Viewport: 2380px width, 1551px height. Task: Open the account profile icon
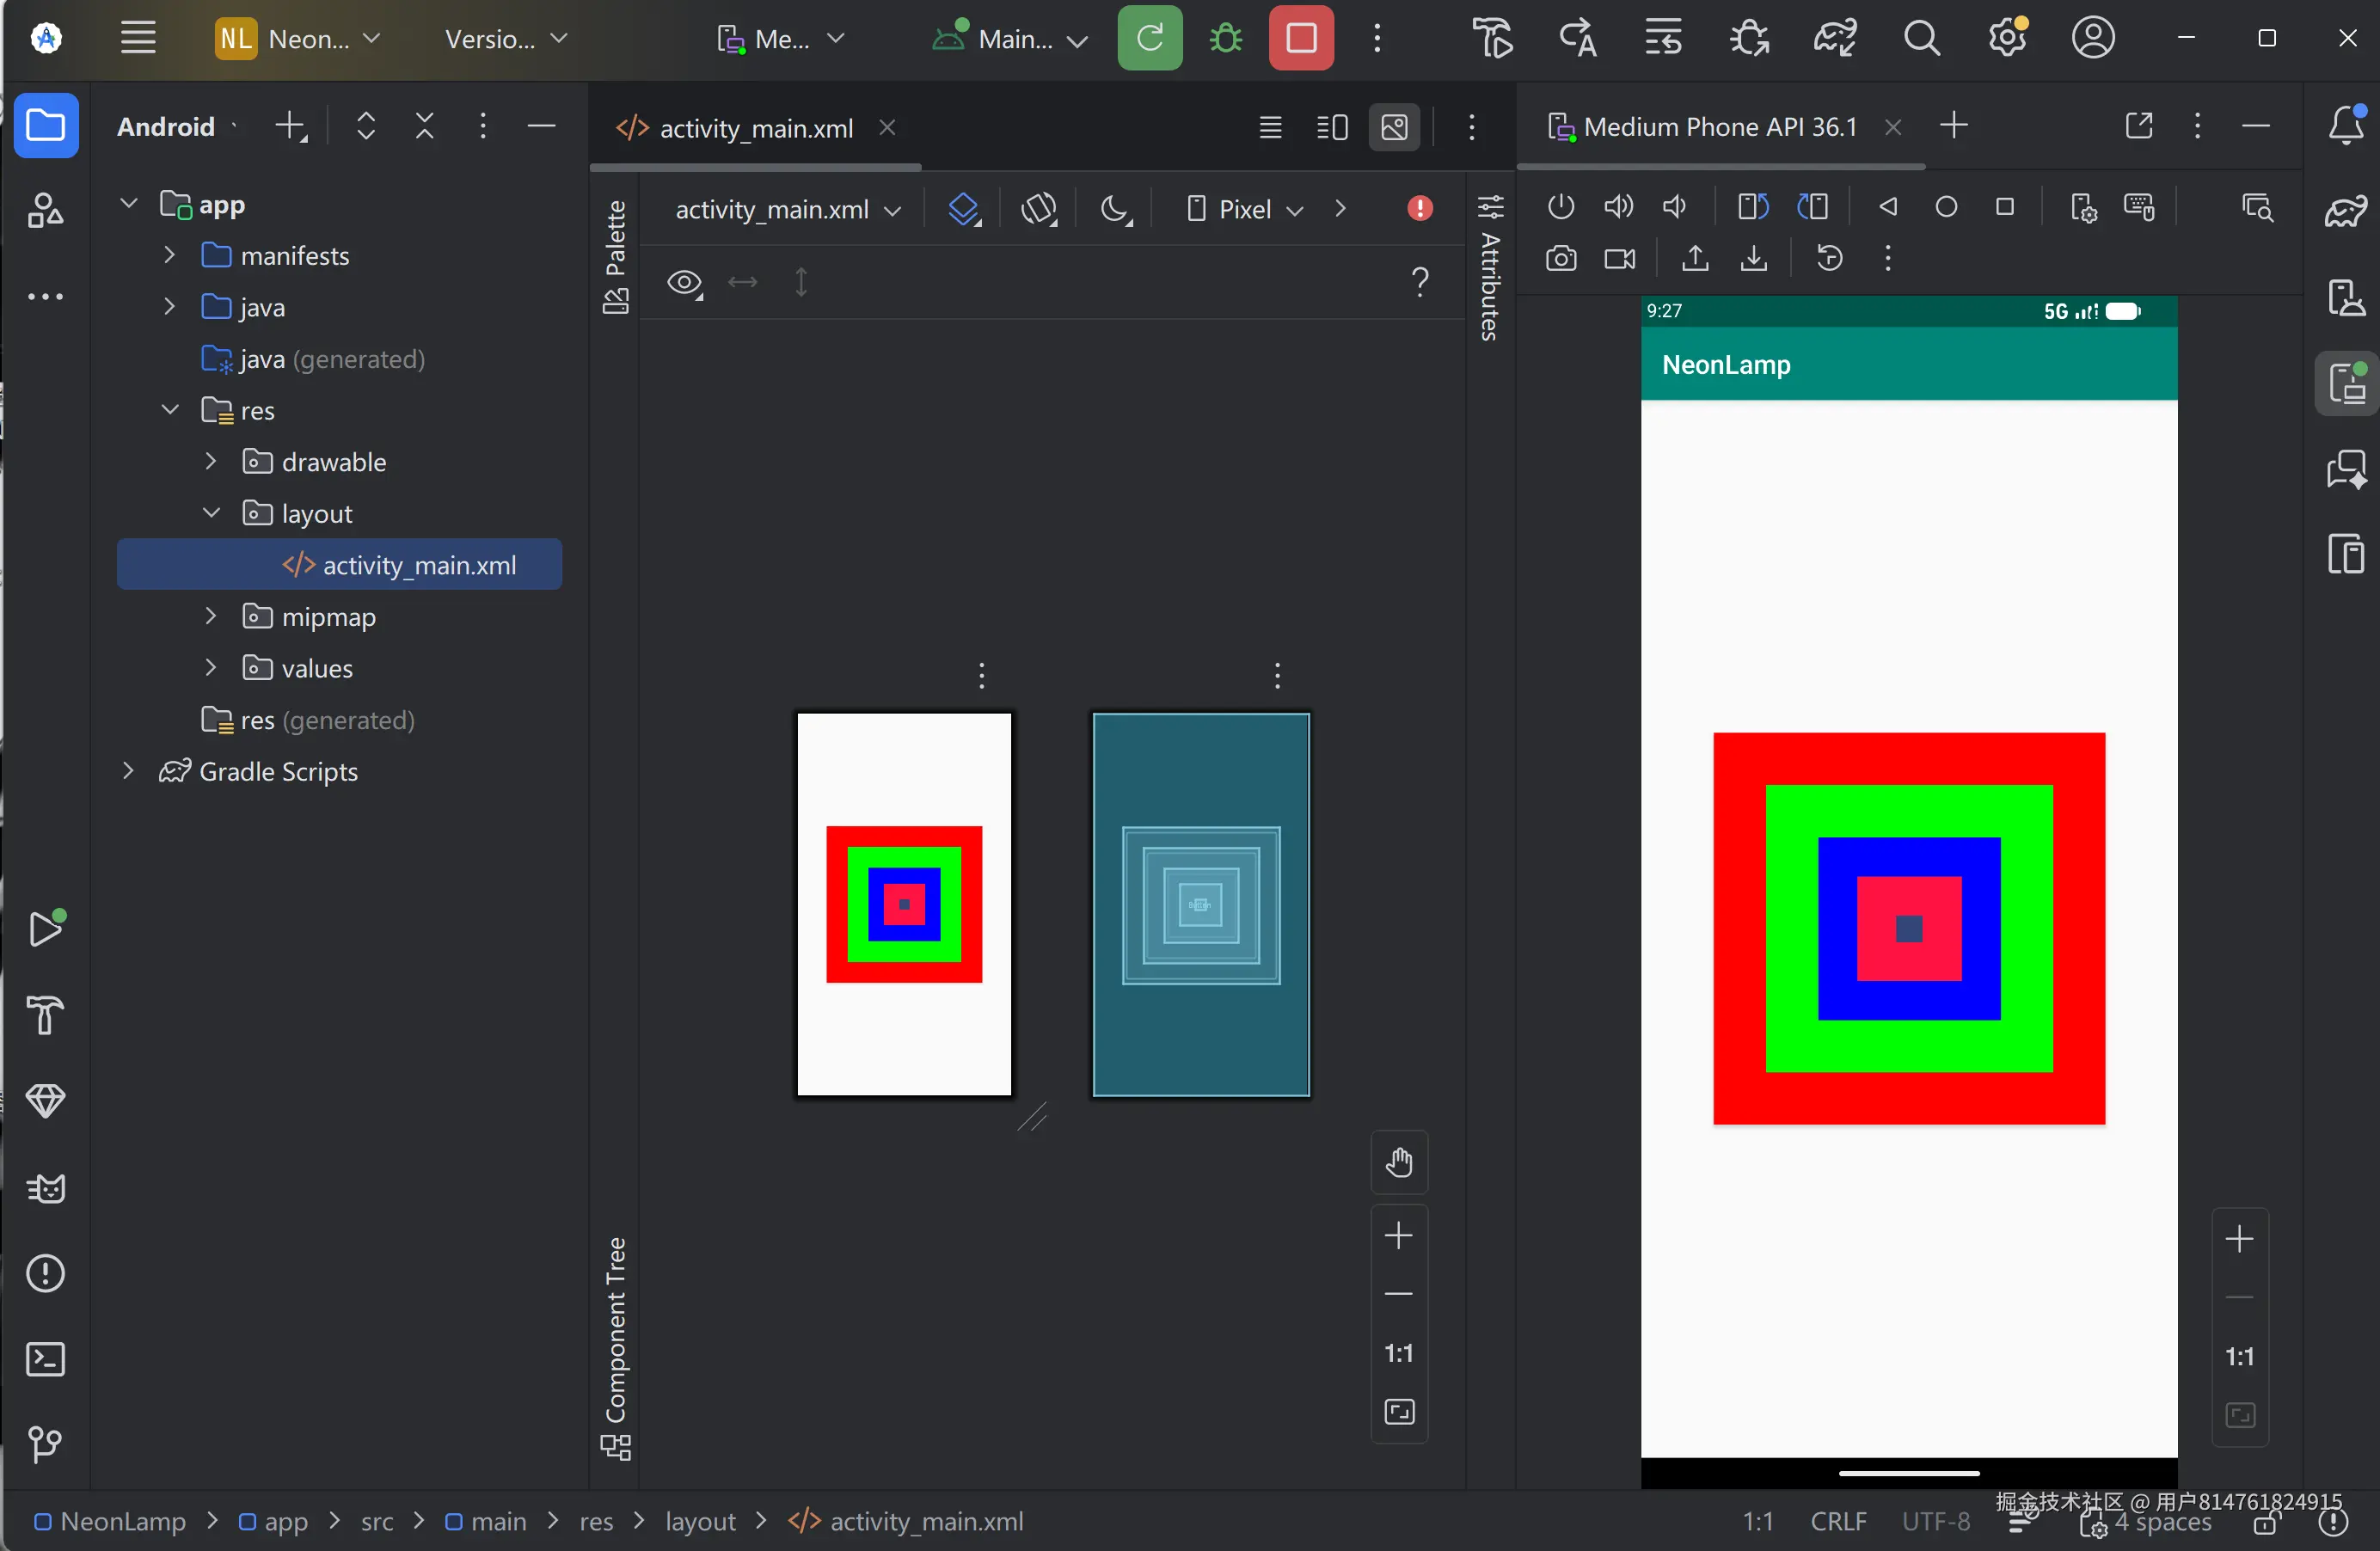(x=2093, y=38)
